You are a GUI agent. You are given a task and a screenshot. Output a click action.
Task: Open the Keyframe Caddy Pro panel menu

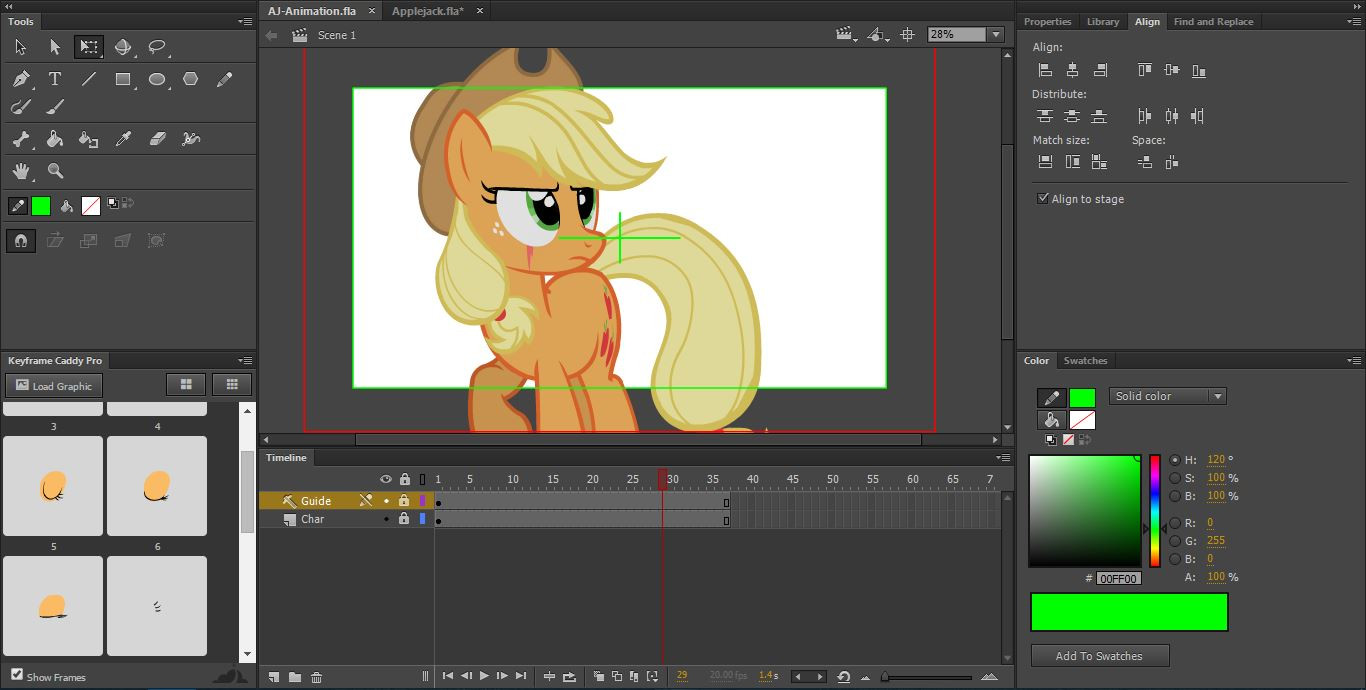(245, 360)
